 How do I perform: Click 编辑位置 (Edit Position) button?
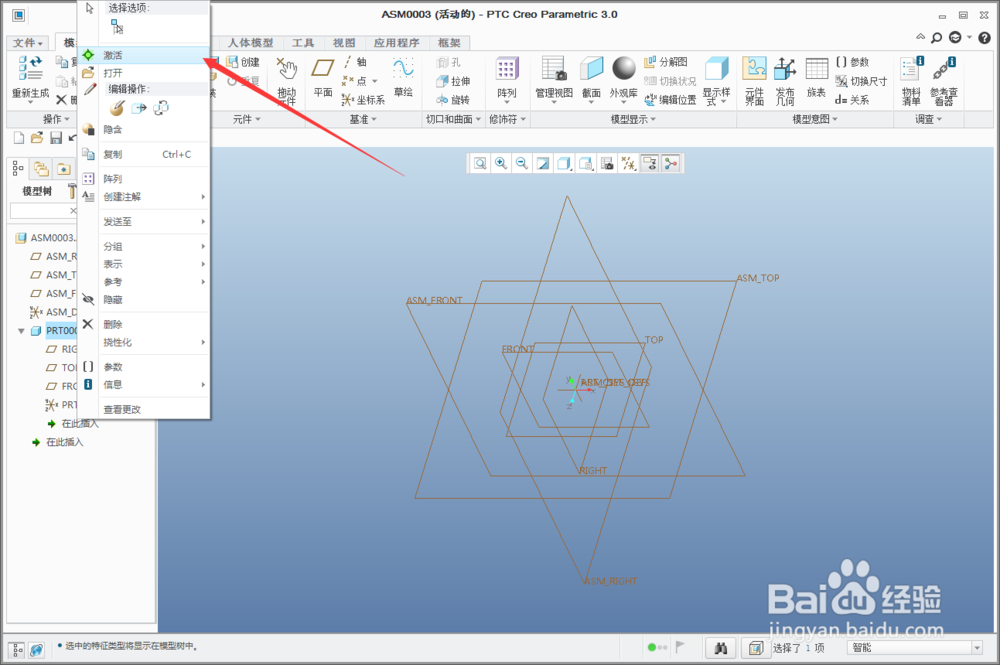[x=670, y=99]
